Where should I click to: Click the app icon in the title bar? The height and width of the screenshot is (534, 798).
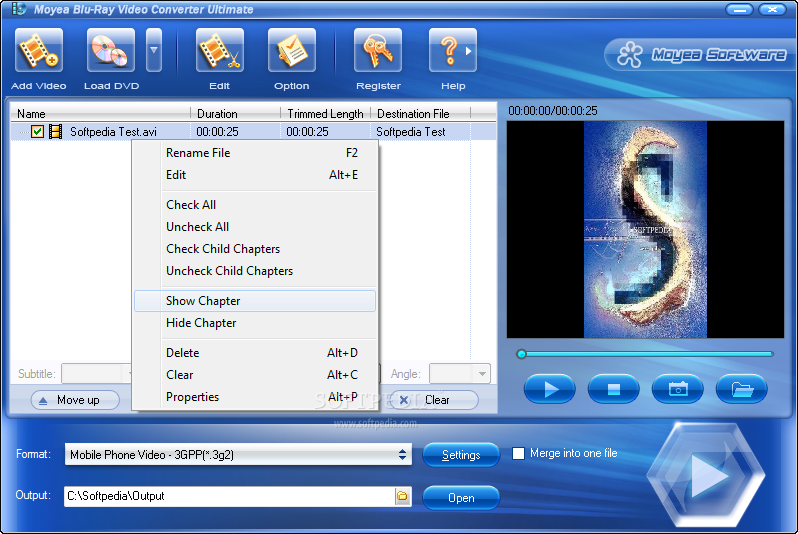click(18, 9)
